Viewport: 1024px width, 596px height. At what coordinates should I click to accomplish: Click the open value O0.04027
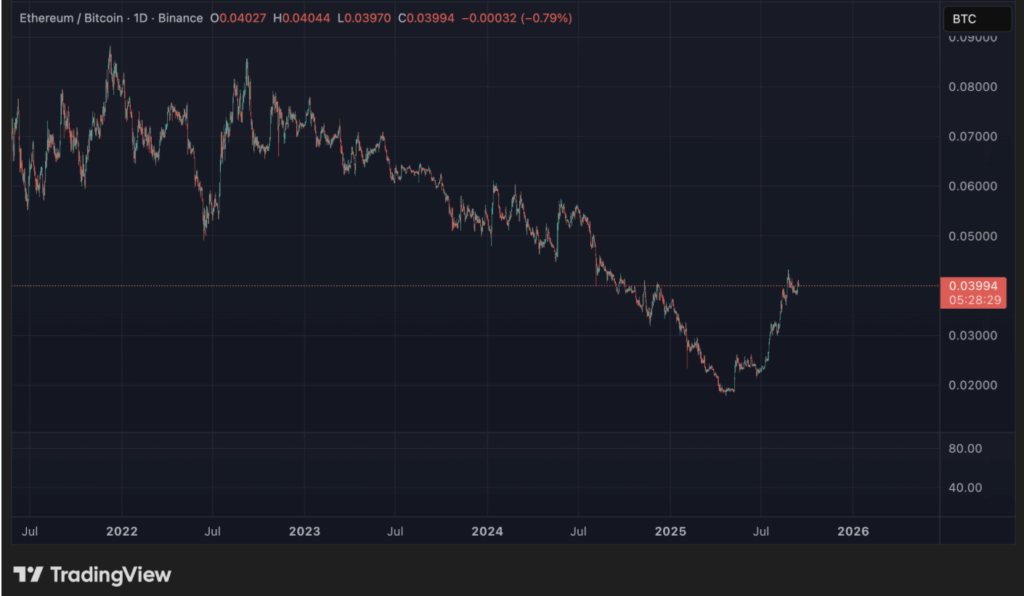tap(238, 18)
